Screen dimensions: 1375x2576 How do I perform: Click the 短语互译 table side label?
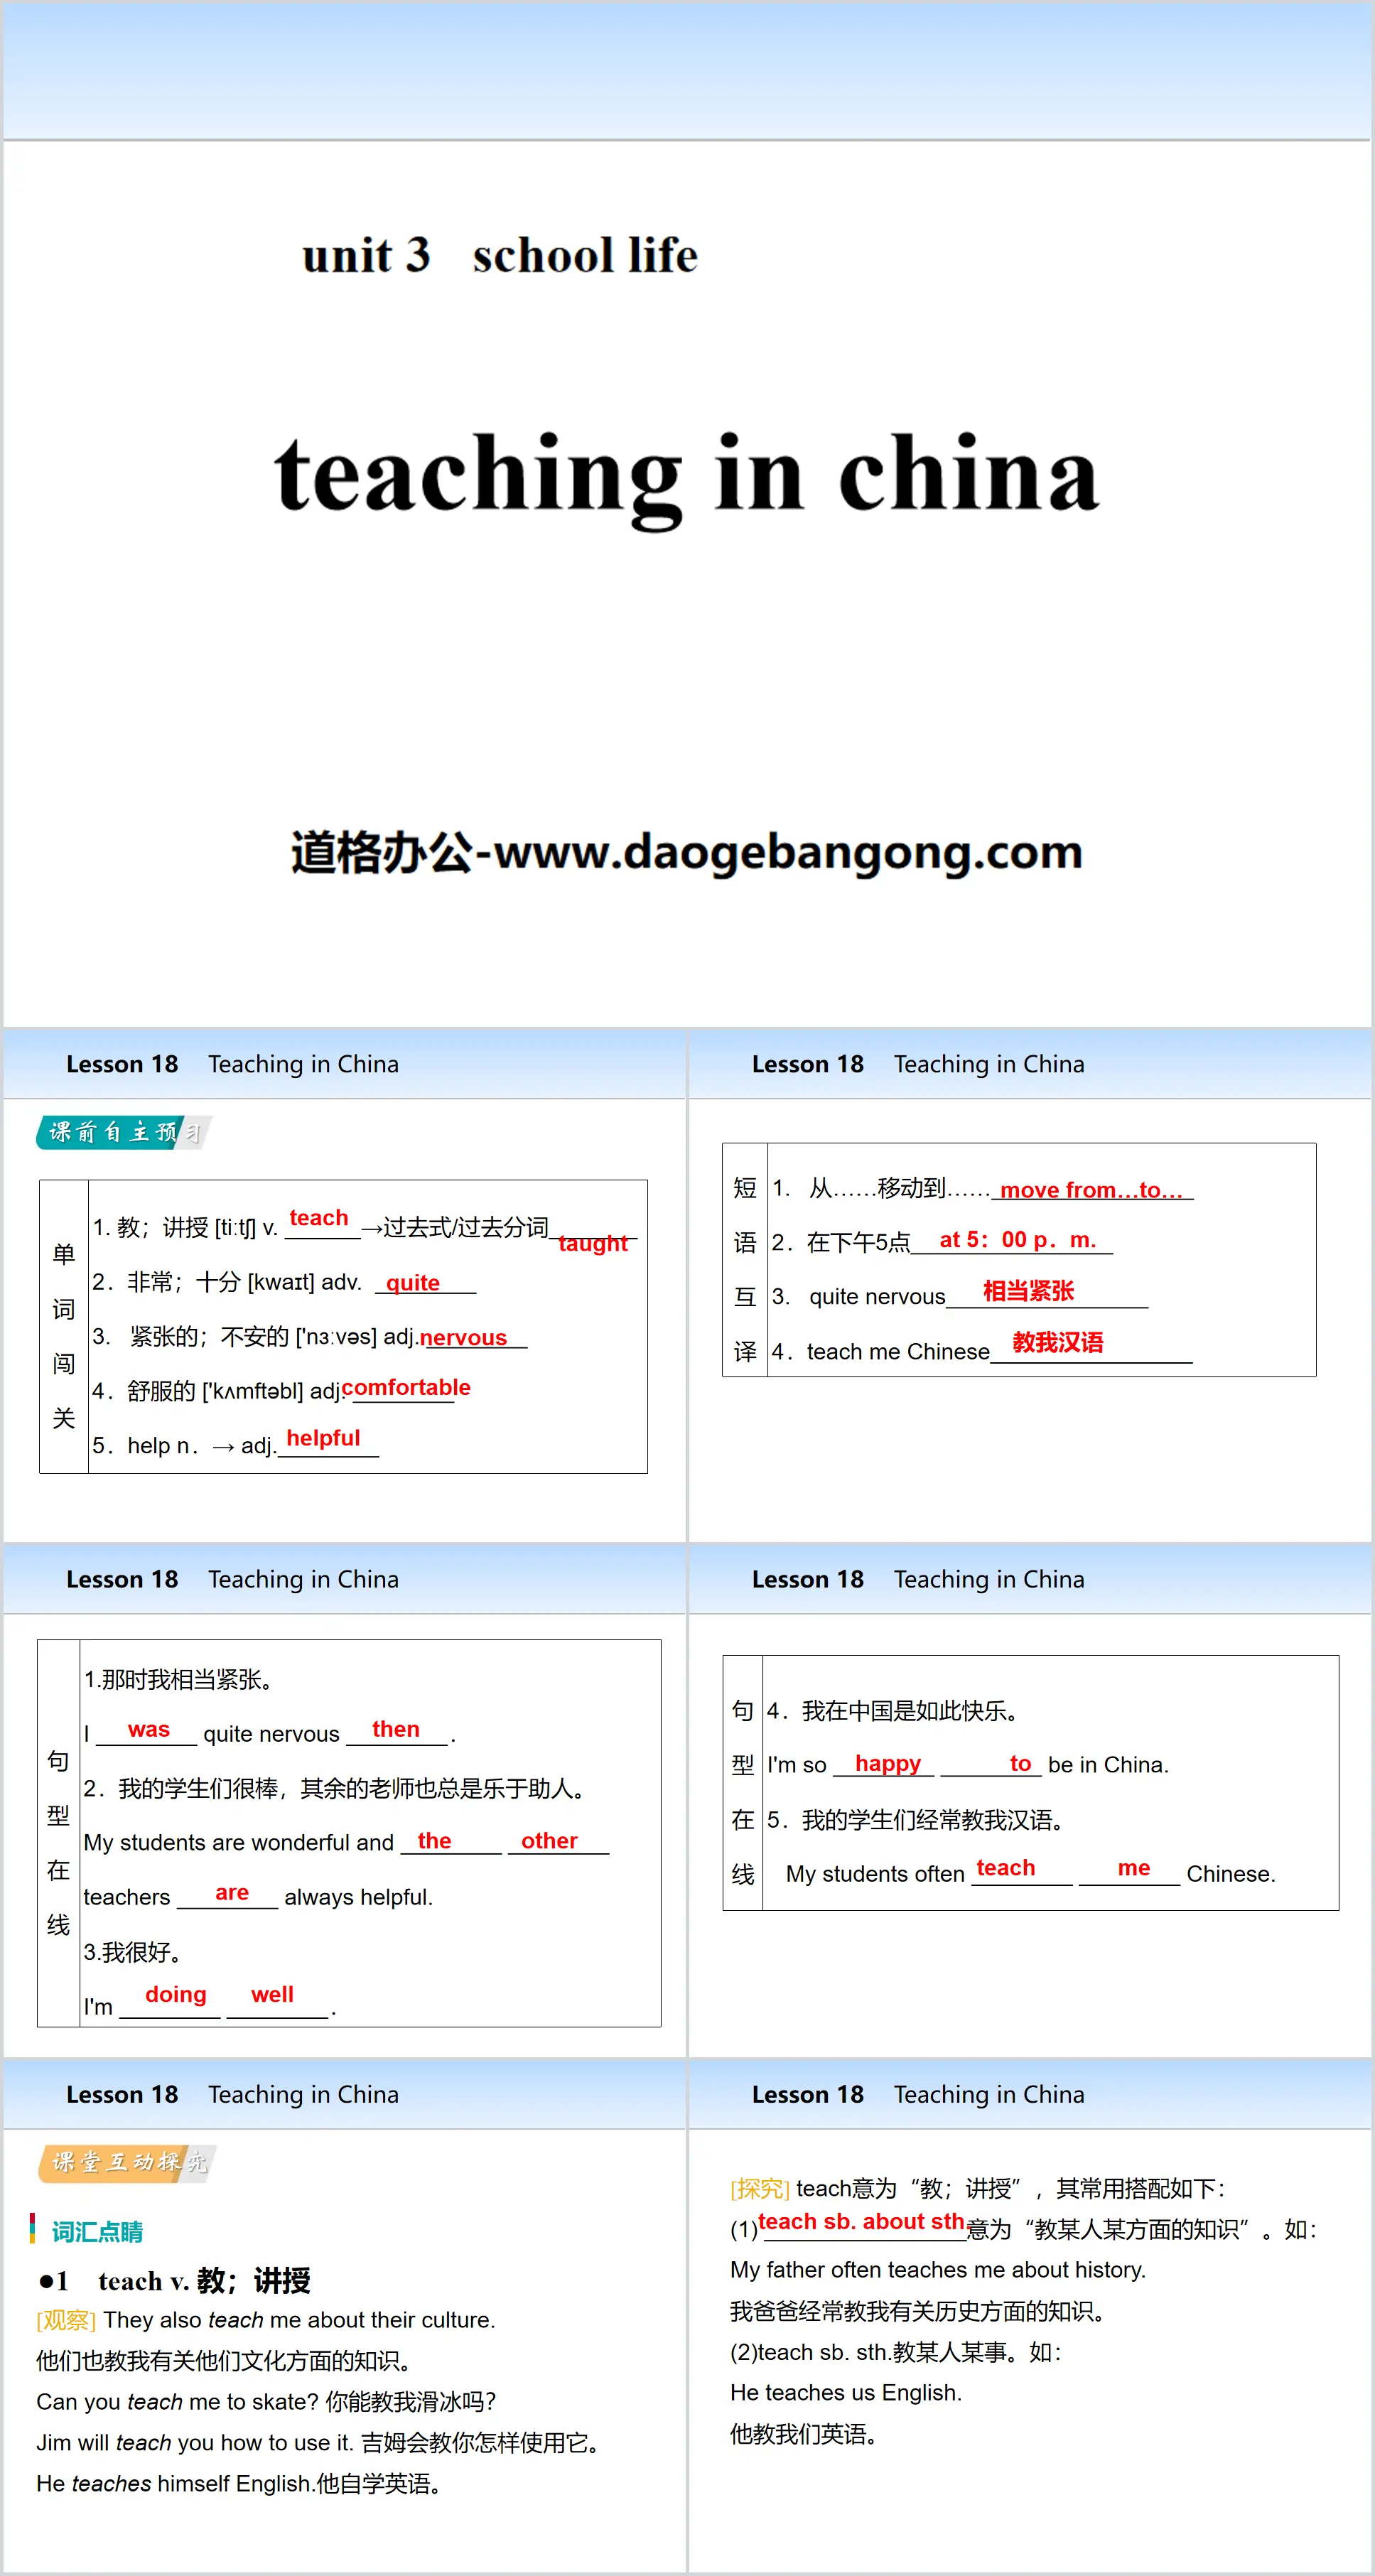coord(745,1269)
